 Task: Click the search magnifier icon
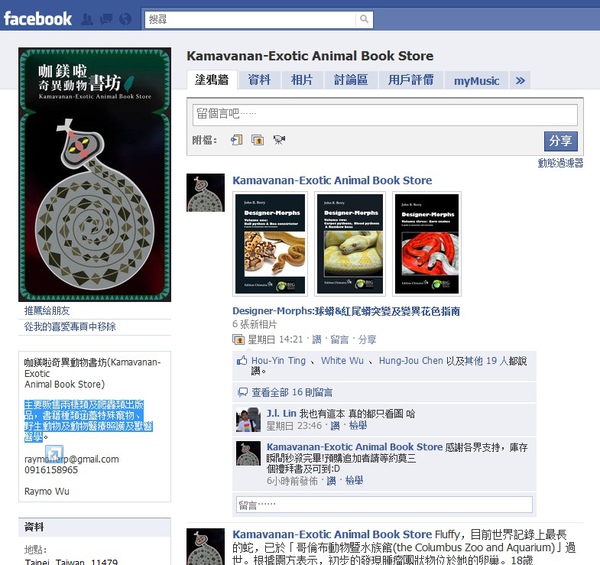coord(364,19)
